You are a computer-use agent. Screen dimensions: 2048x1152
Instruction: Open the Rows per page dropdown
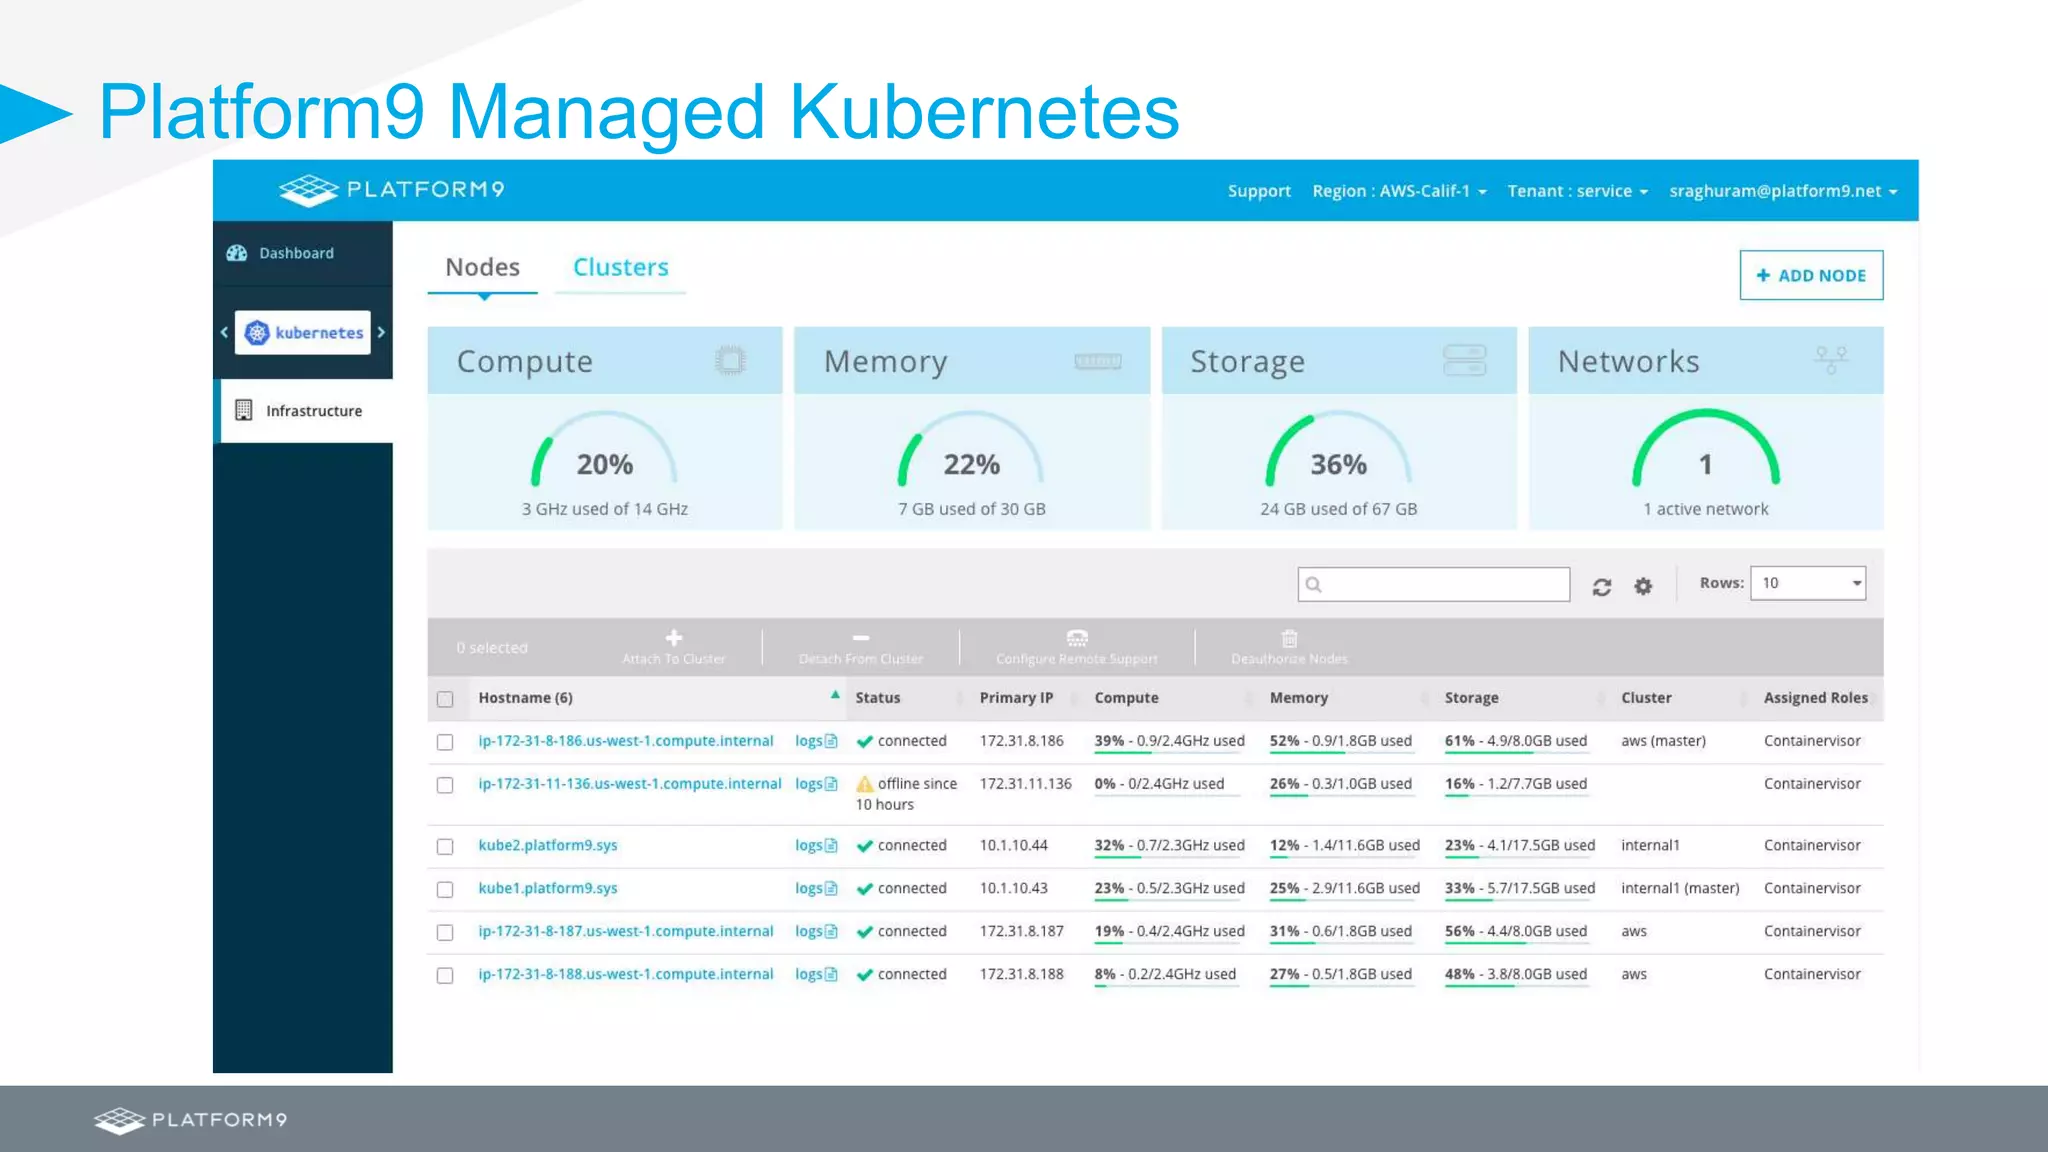click(x=1808, y=583)
